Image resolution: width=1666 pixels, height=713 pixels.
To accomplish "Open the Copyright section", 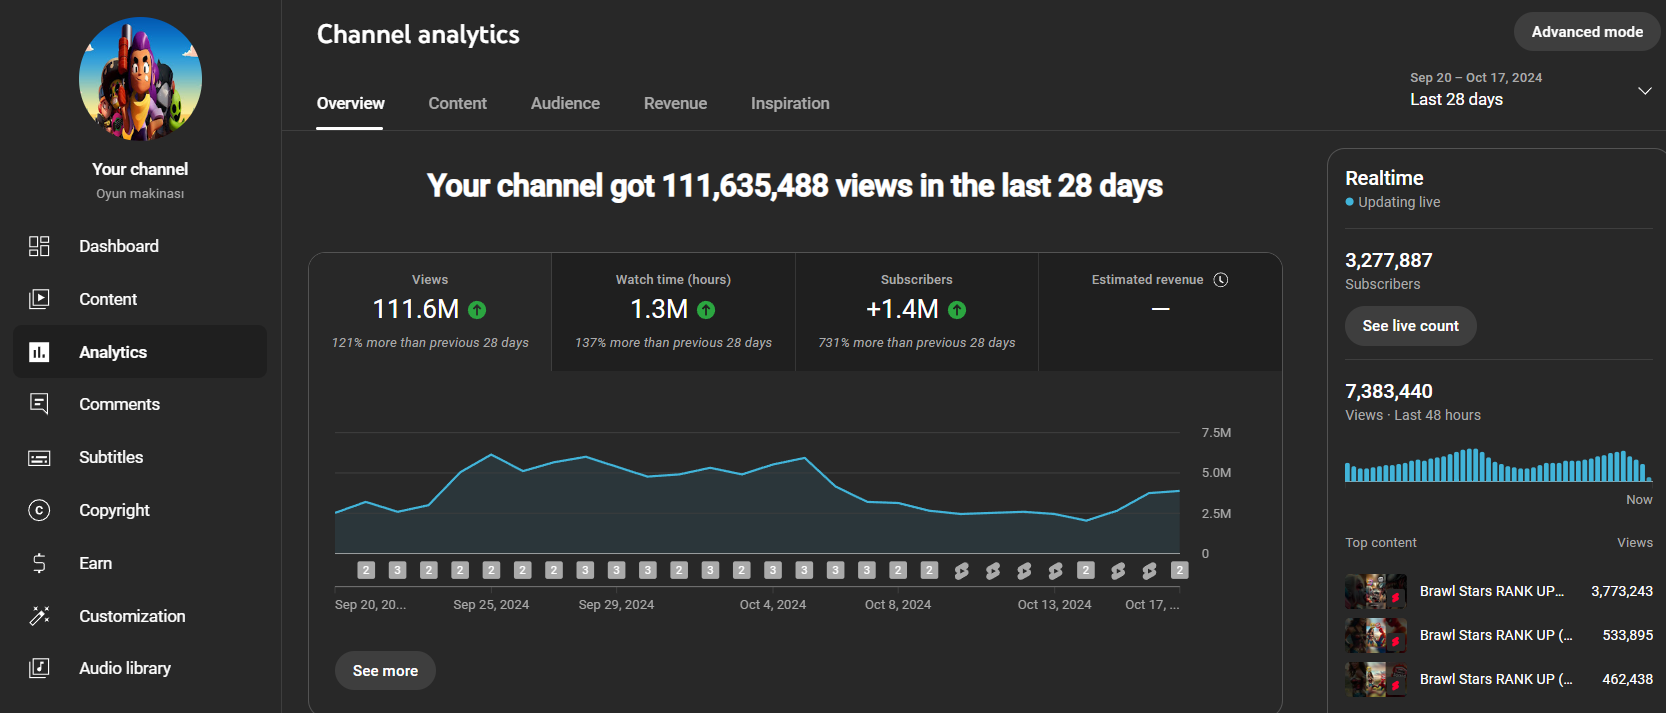I will tap(140, 510).
